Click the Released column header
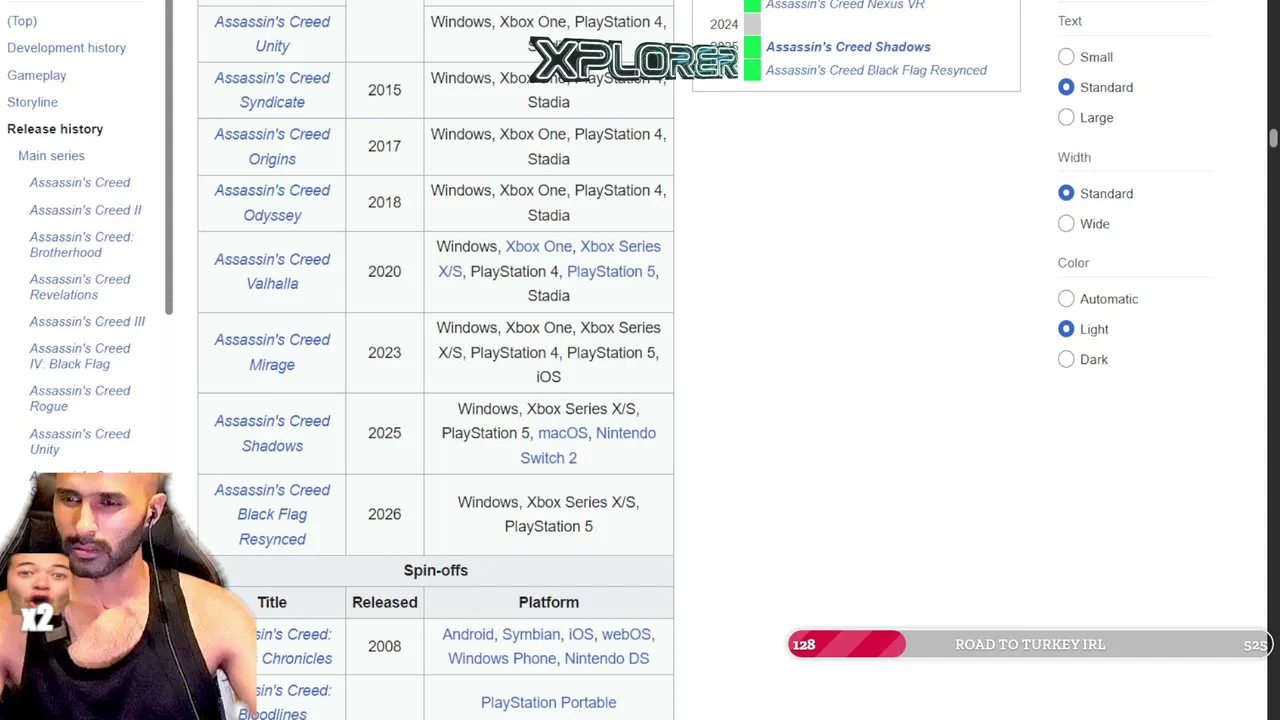Screen dimensions: 1280x720 pos(385,602)
